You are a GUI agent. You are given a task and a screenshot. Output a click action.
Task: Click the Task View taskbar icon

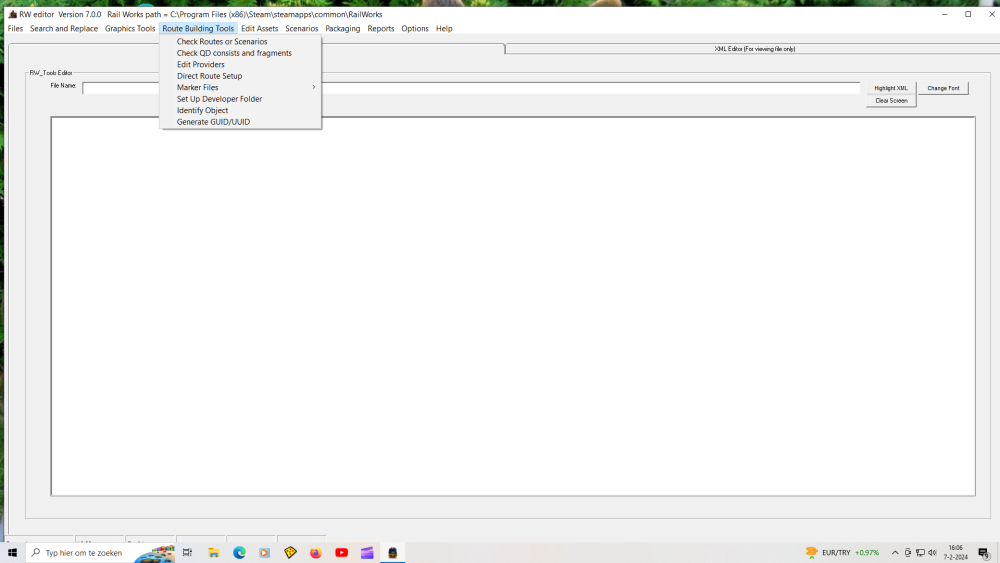[187, 552]
